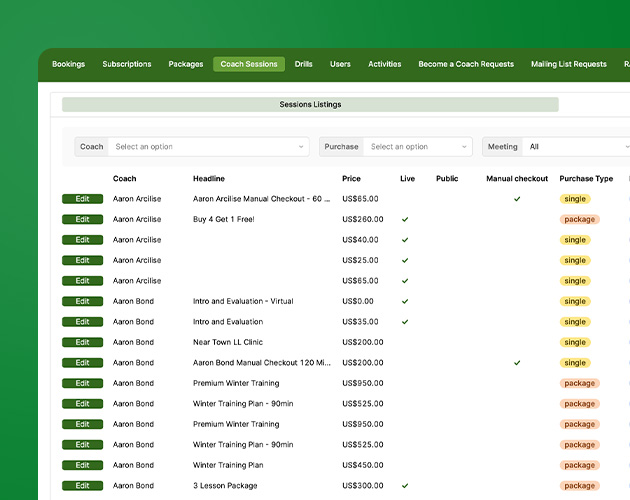The image size is (630, 500).
Task: Switch to the Bookings tab
Action: click(68, 64)
